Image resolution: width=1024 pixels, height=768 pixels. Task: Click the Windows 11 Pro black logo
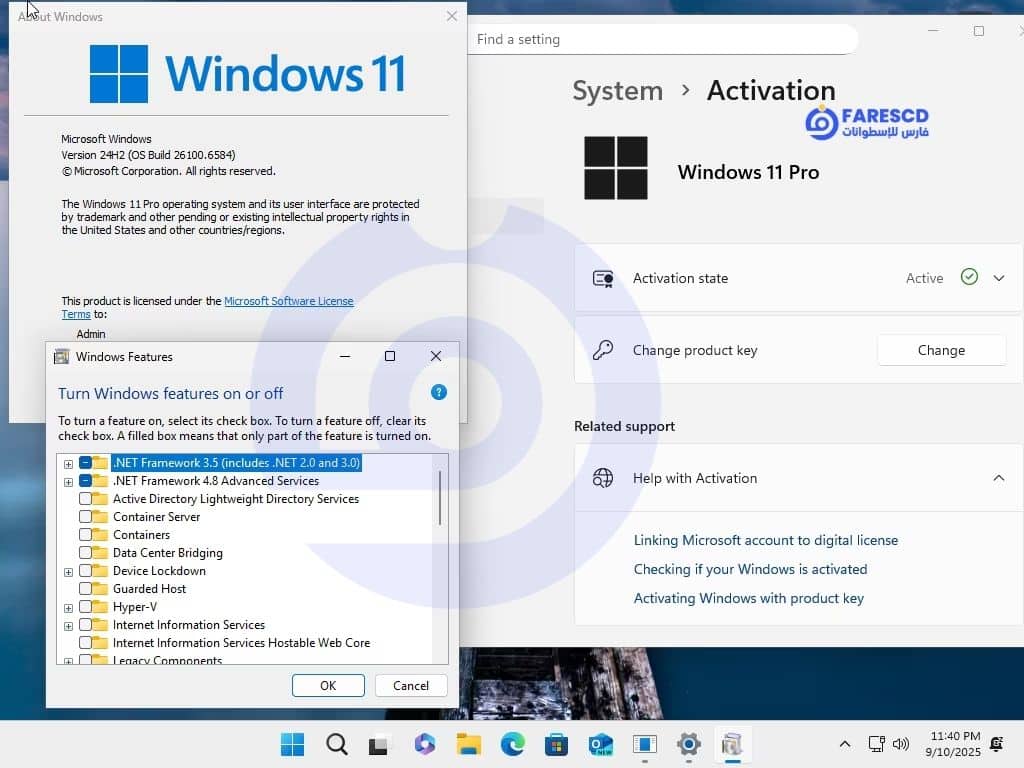click(x=616, y=168)
